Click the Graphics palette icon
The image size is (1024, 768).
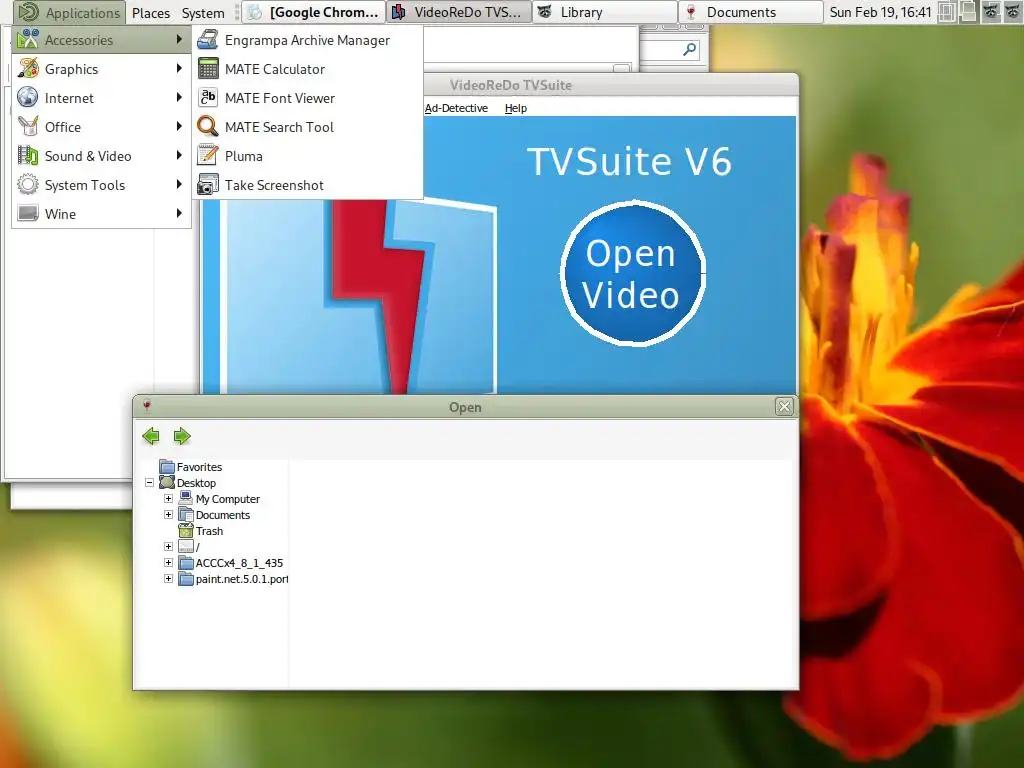tap(28, 69)
